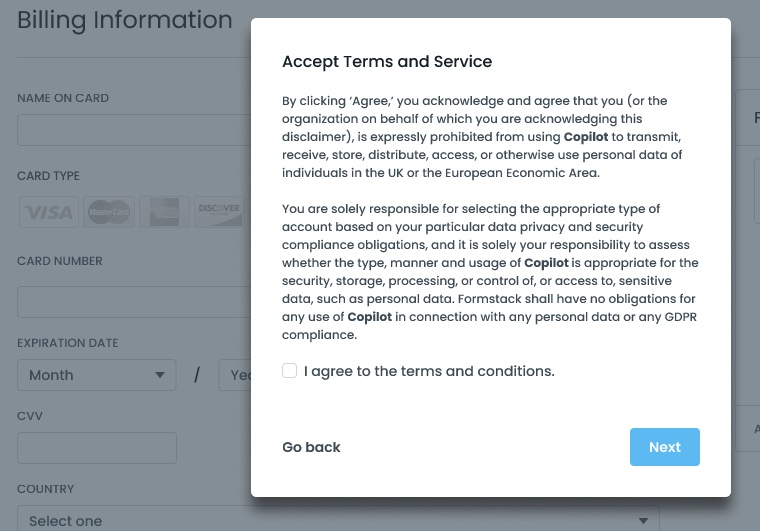Click the Billing Information page heading
Viewport: 760px width, 531px height.
pos(125,20)
